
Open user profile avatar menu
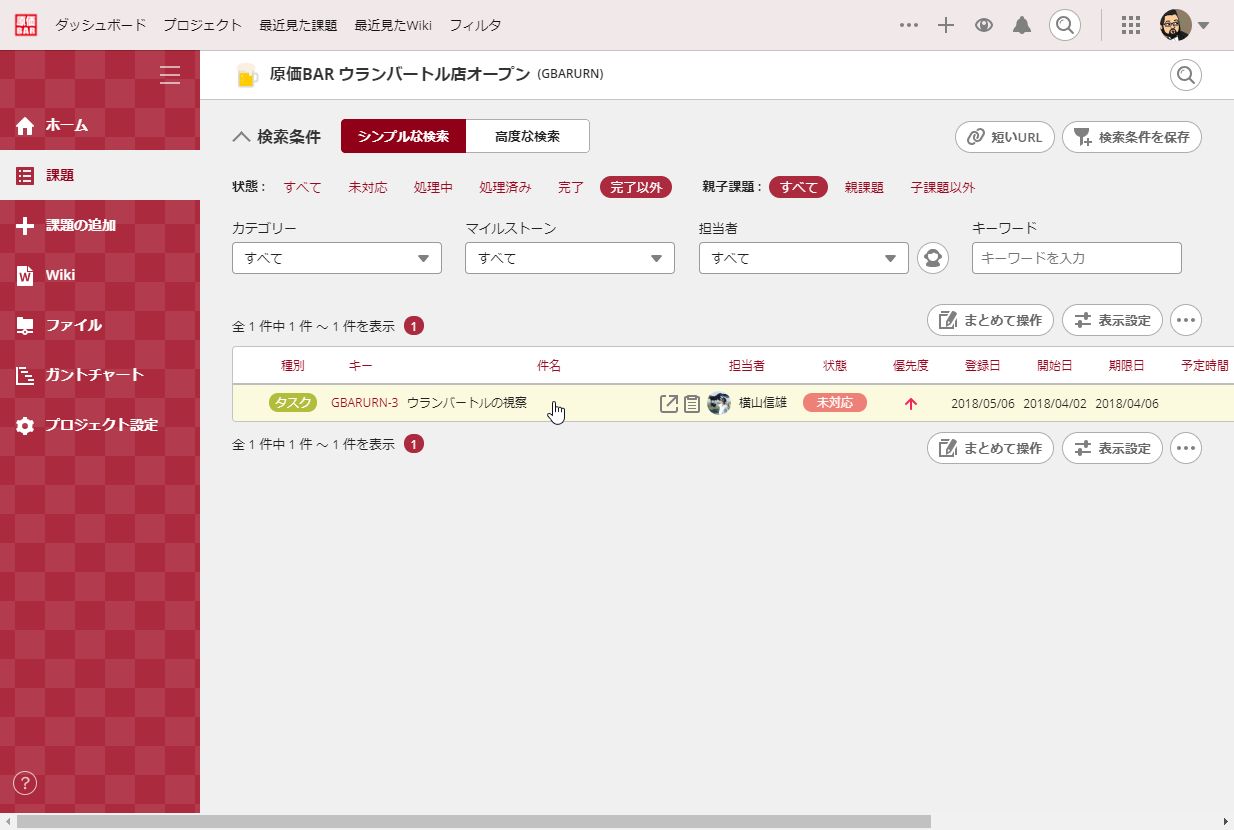(x=1185, y=25)
